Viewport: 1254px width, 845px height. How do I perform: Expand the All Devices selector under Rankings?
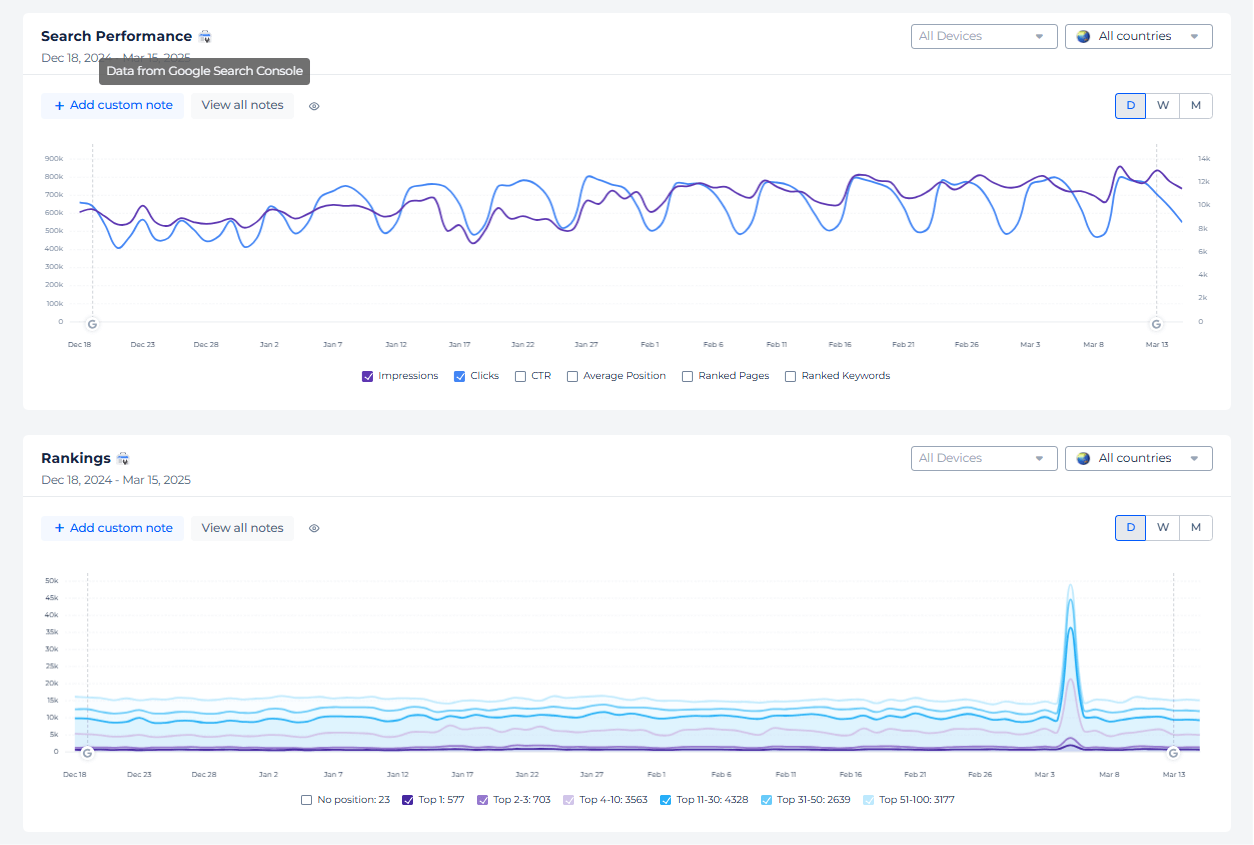(x=983, y=457)
